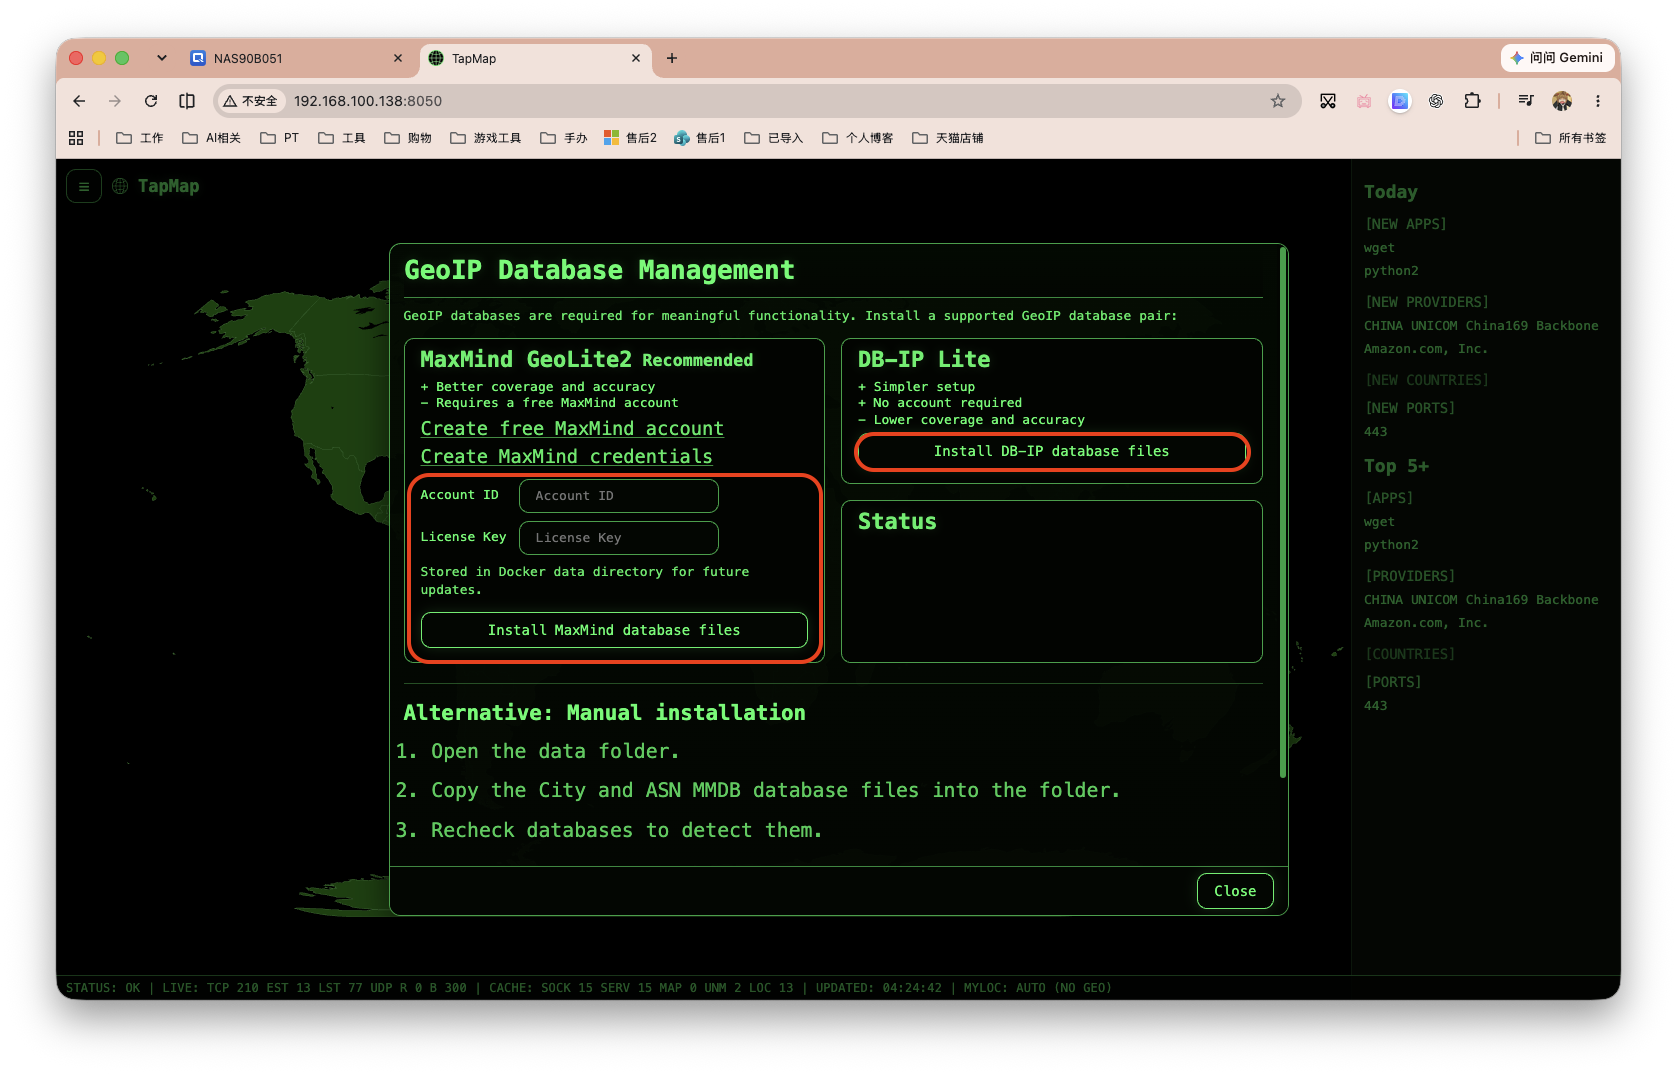Open the 工具 bookmark folder

tap(342, 138)
